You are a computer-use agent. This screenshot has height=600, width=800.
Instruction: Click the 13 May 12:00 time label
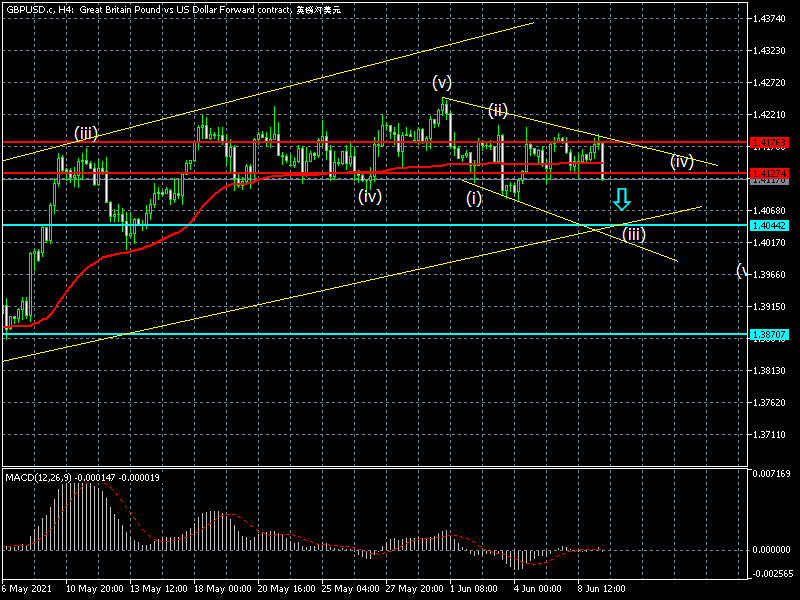(x=159, y=589)
